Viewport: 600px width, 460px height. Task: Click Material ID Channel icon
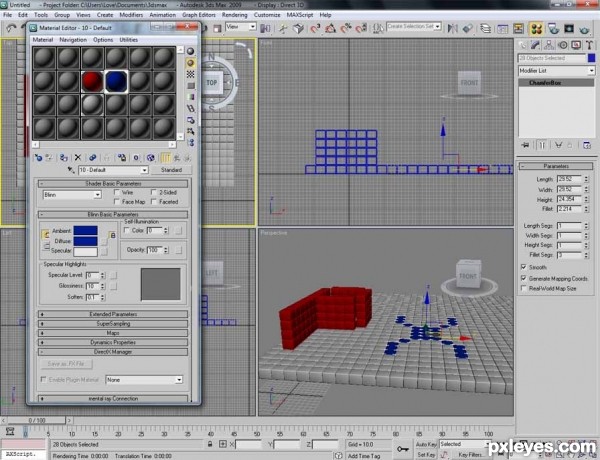[x=136, y=158]
